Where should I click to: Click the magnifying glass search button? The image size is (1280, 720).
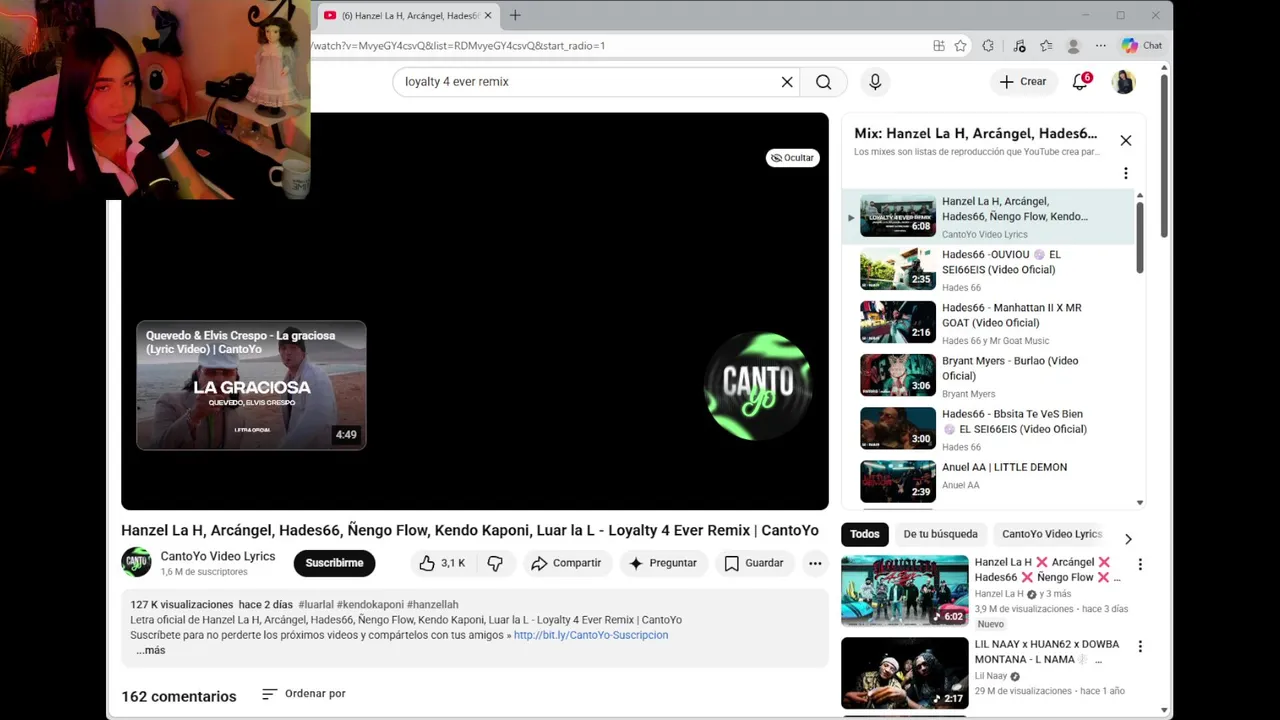point(823,82)
